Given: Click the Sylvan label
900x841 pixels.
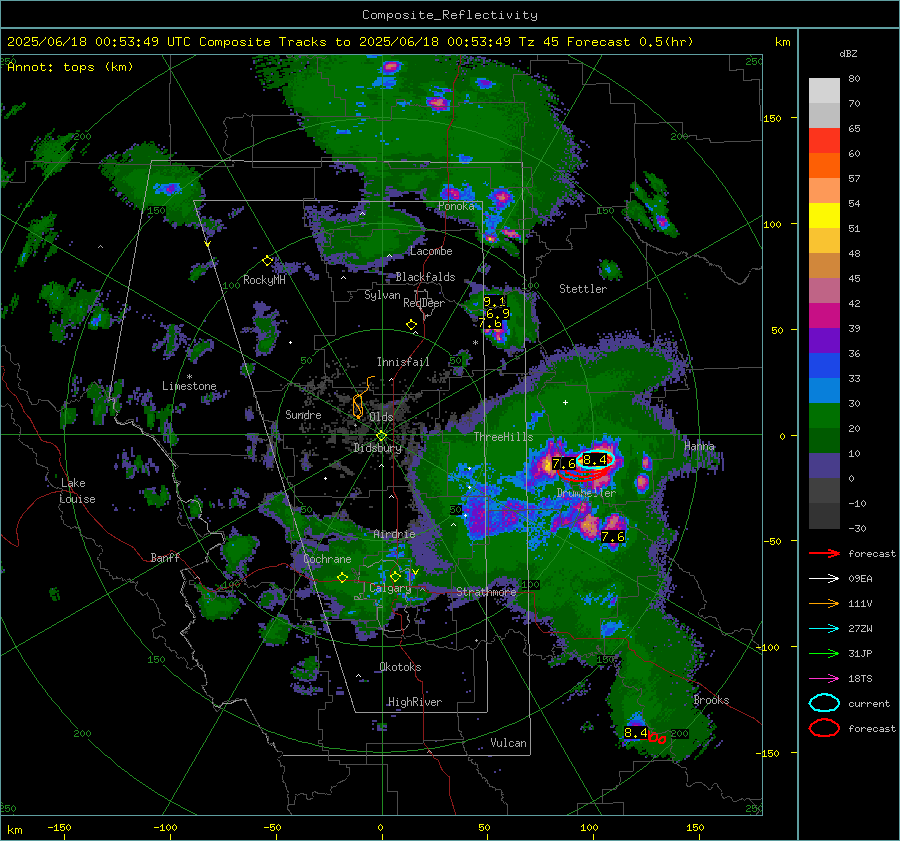Looking at the screenshot, I should [x=382, y=295].
